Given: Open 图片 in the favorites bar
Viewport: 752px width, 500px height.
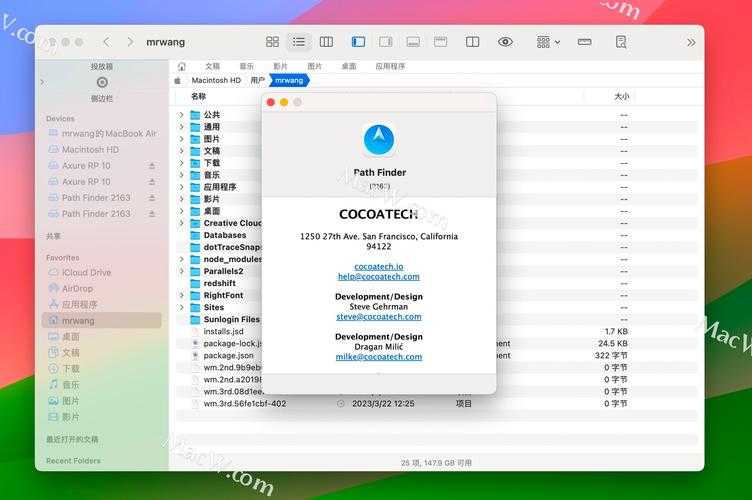Looking at the screenshot, I should (x=315, y=66).
